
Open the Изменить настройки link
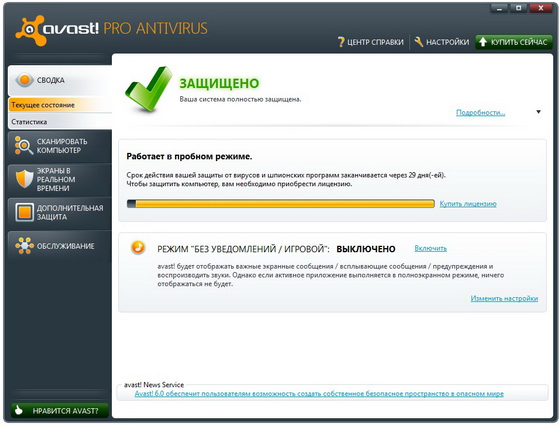(504, 298)
